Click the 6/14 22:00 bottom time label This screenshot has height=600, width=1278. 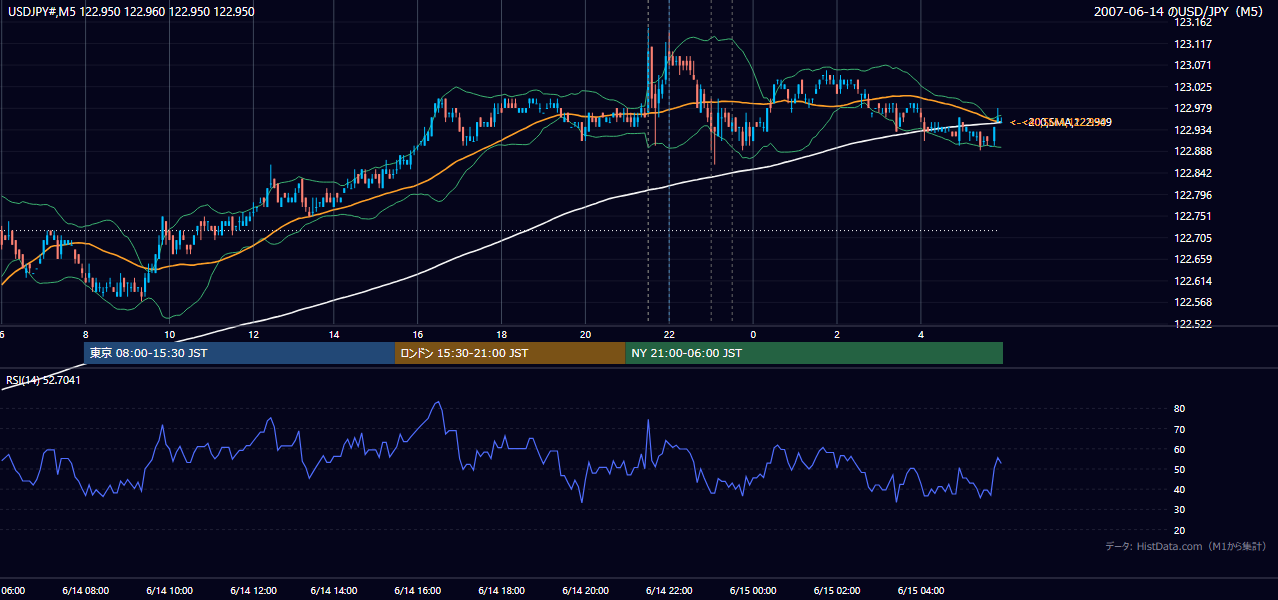pyautogui.click(x=669, y=591)
